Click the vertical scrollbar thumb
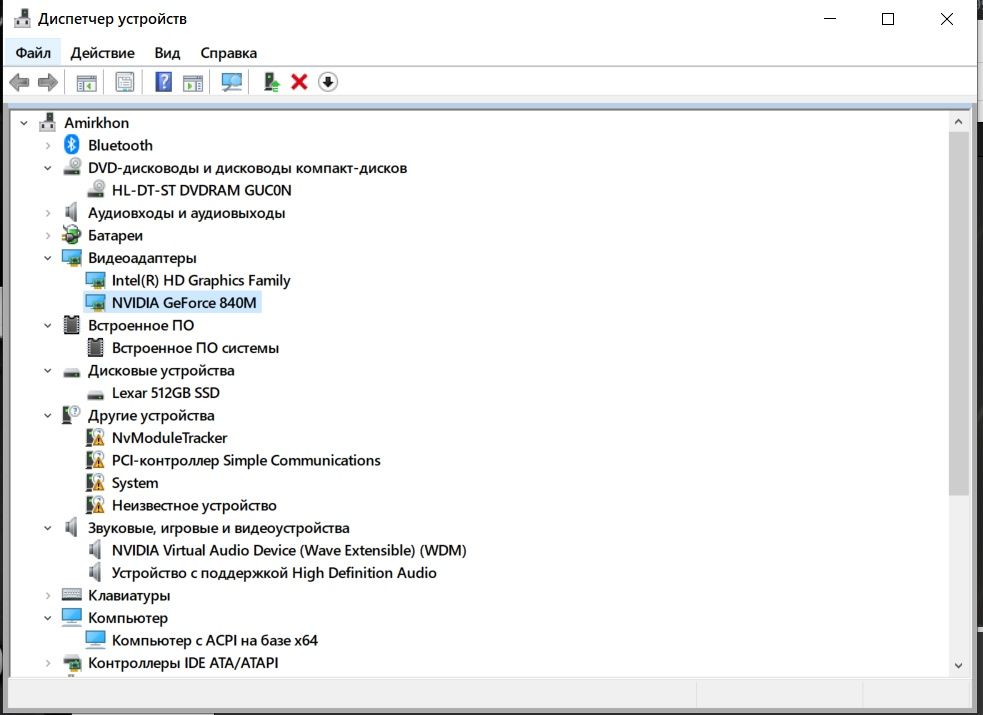The image size is (983, 715). pos(958,313)
